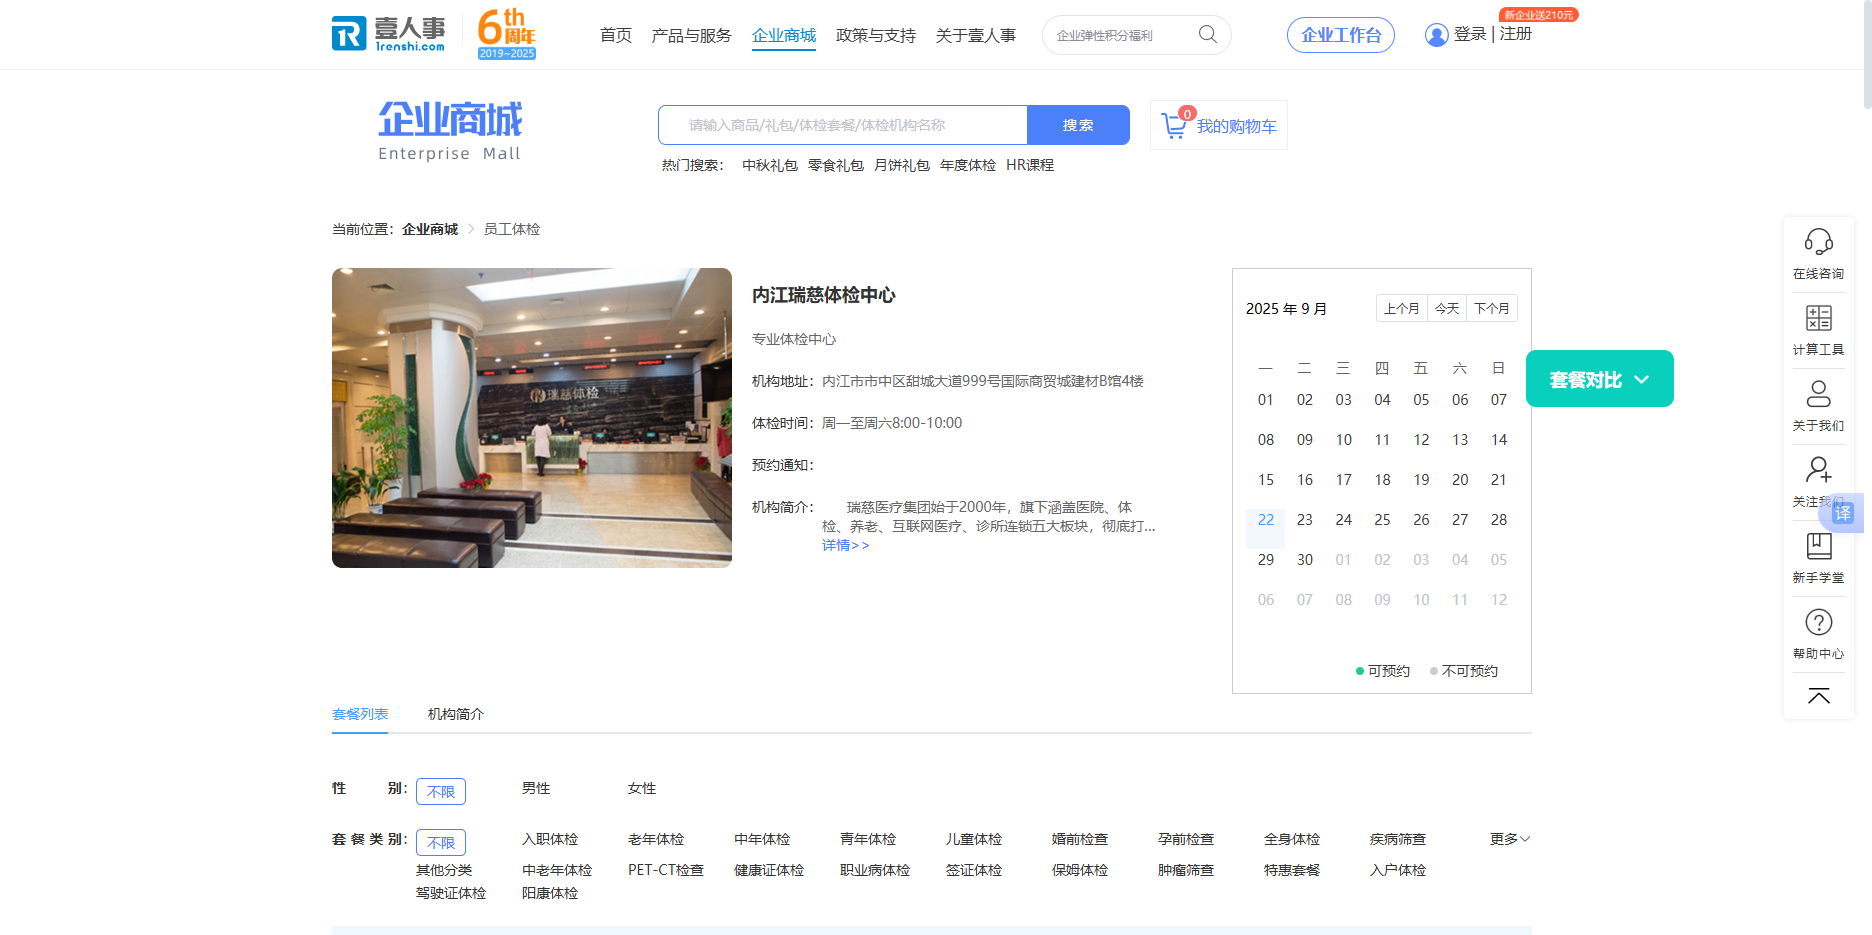Screen dimensions: 1872x935
Task: Click 我的购物车 link
Action: (x=1237, y=126)
